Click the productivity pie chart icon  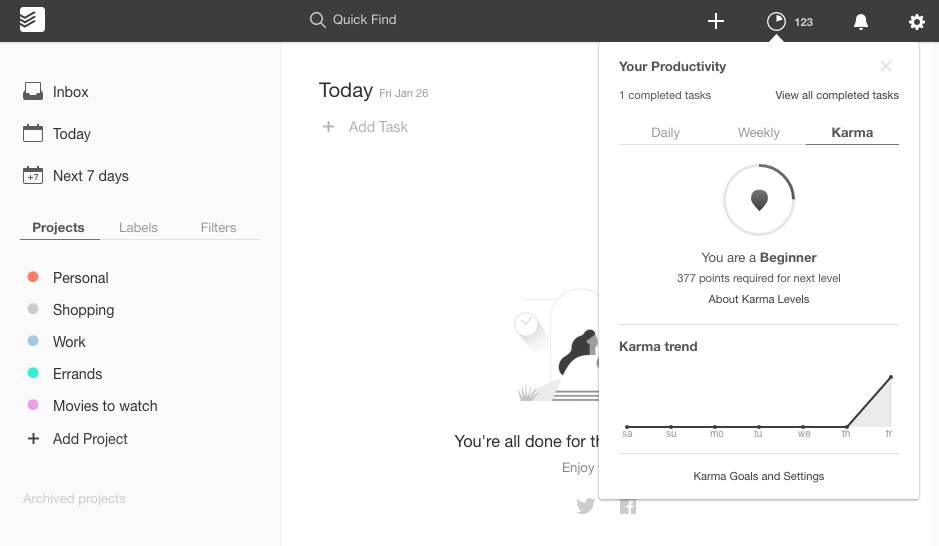tap(776, 22)
